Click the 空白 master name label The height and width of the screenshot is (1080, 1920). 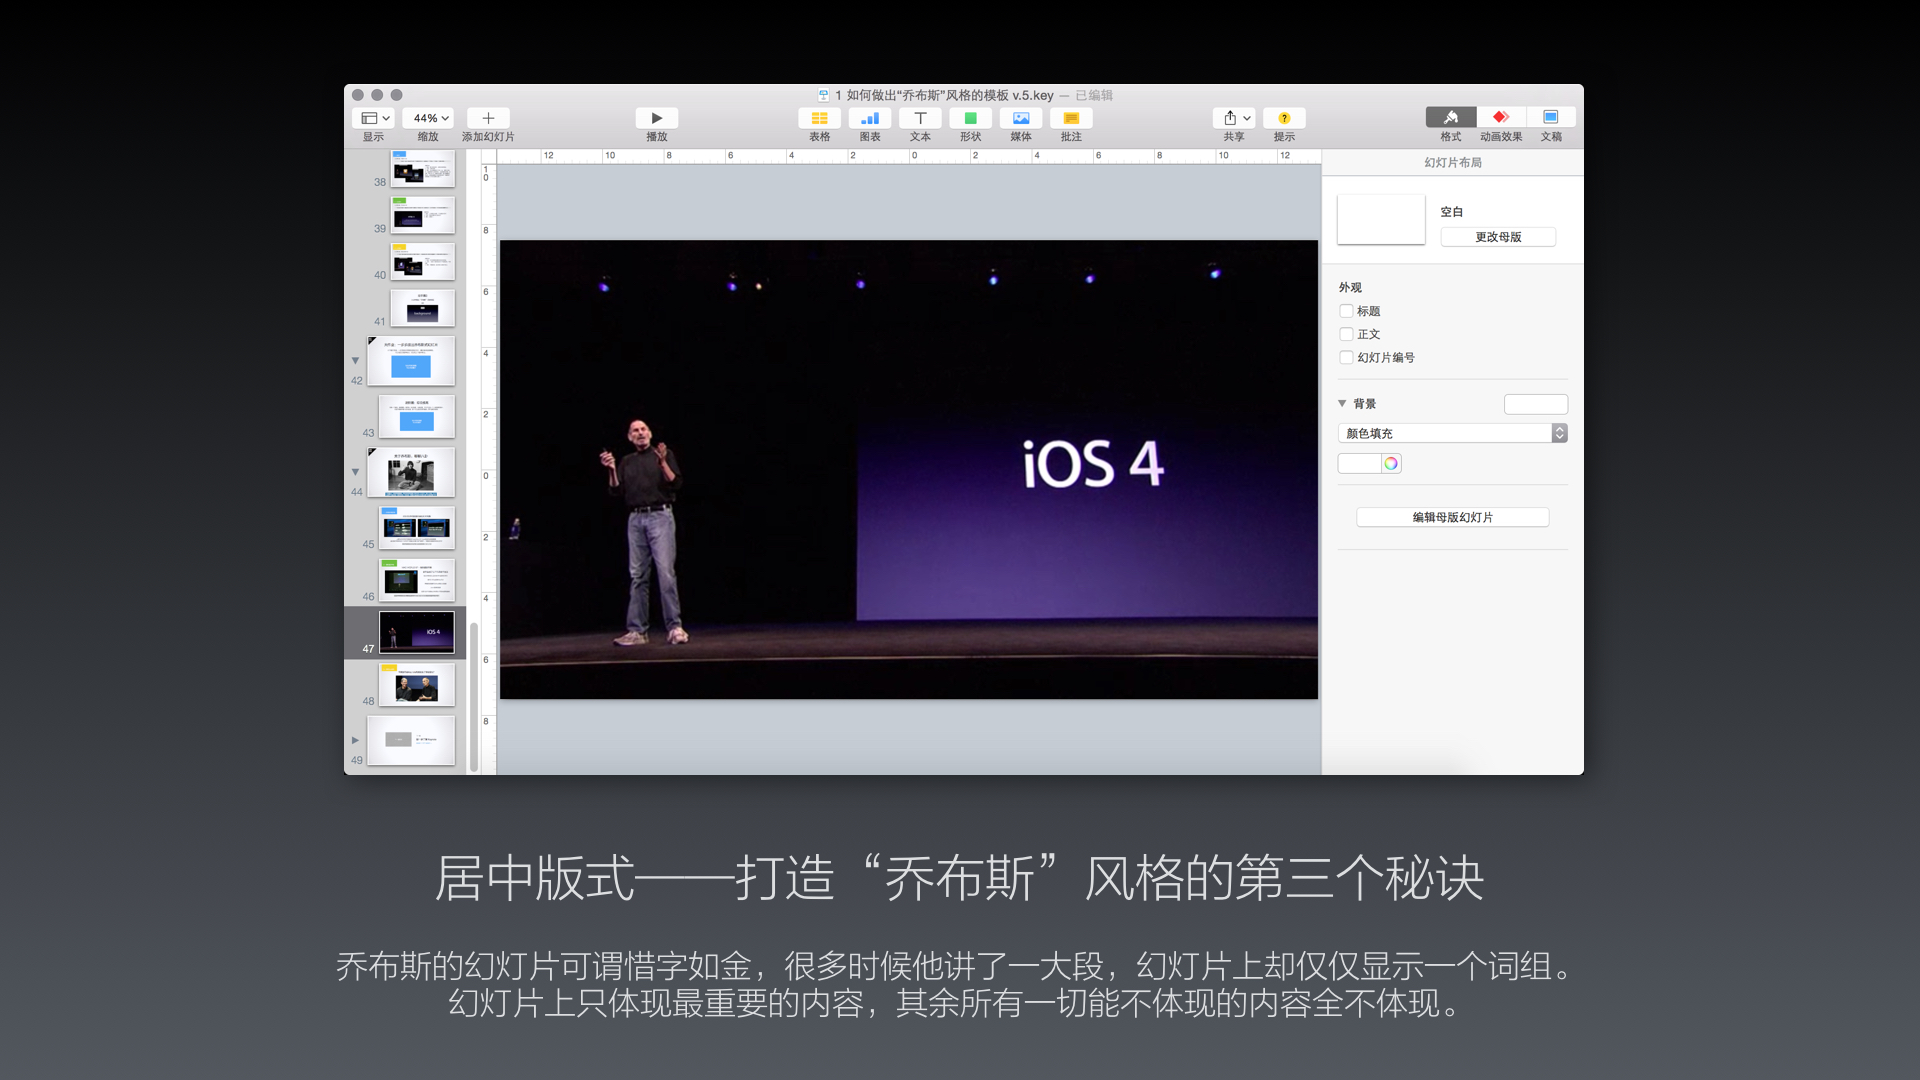[1452, 212]
